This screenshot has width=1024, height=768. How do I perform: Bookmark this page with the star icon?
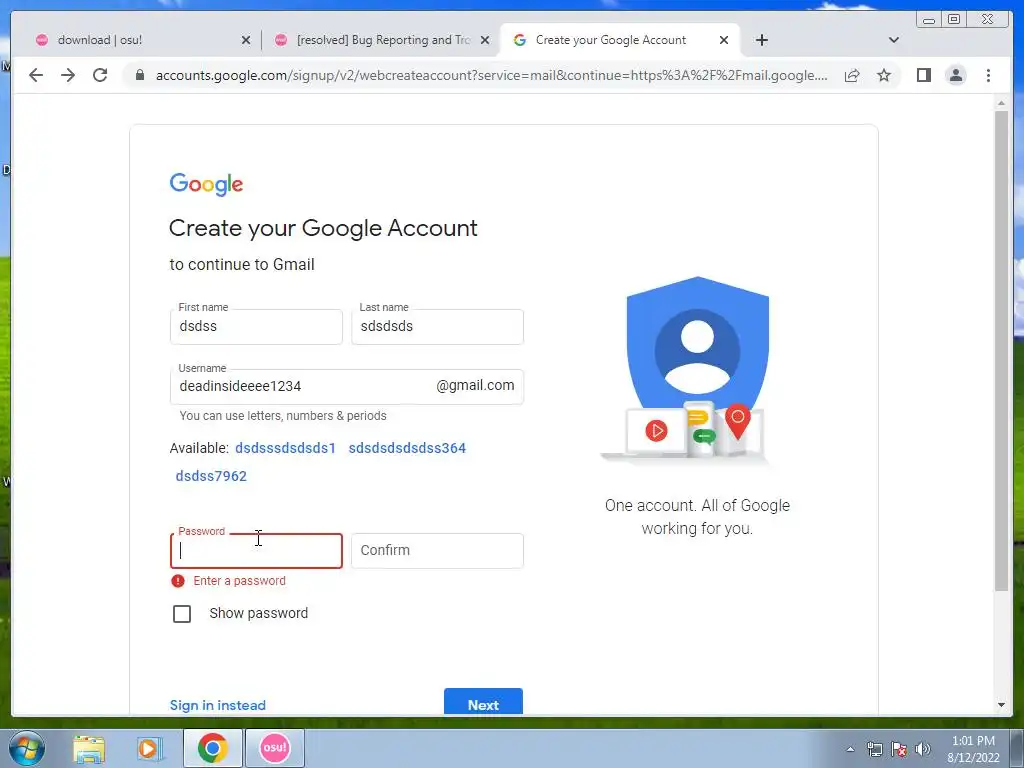click(x=884, y=75)
